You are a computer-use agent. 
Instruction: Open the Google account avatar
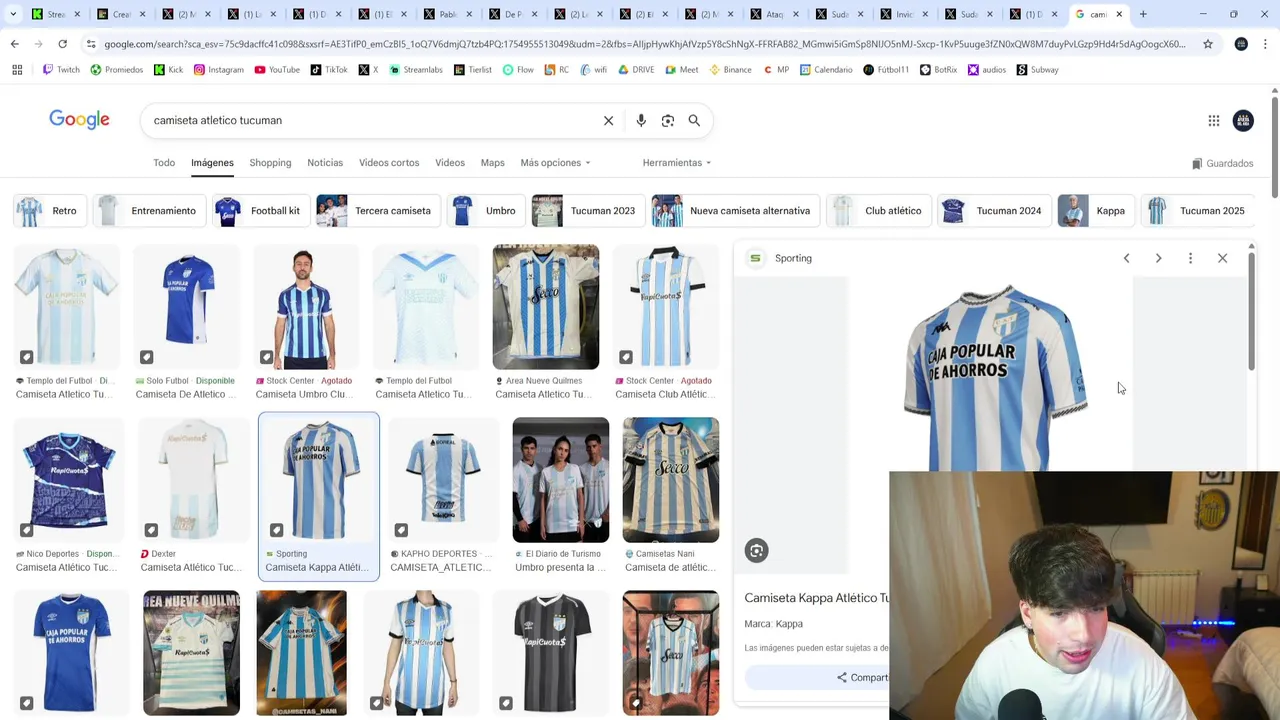pyautogui.click(x=1243, y=120)
